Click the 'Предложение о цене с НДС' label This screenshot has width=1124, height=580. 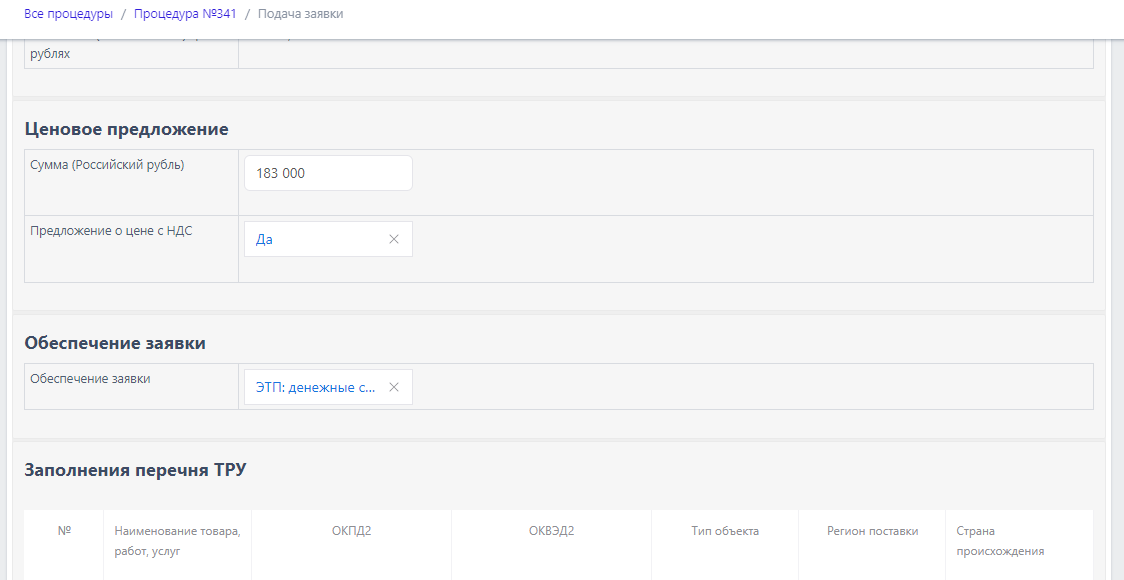point(111,231)
